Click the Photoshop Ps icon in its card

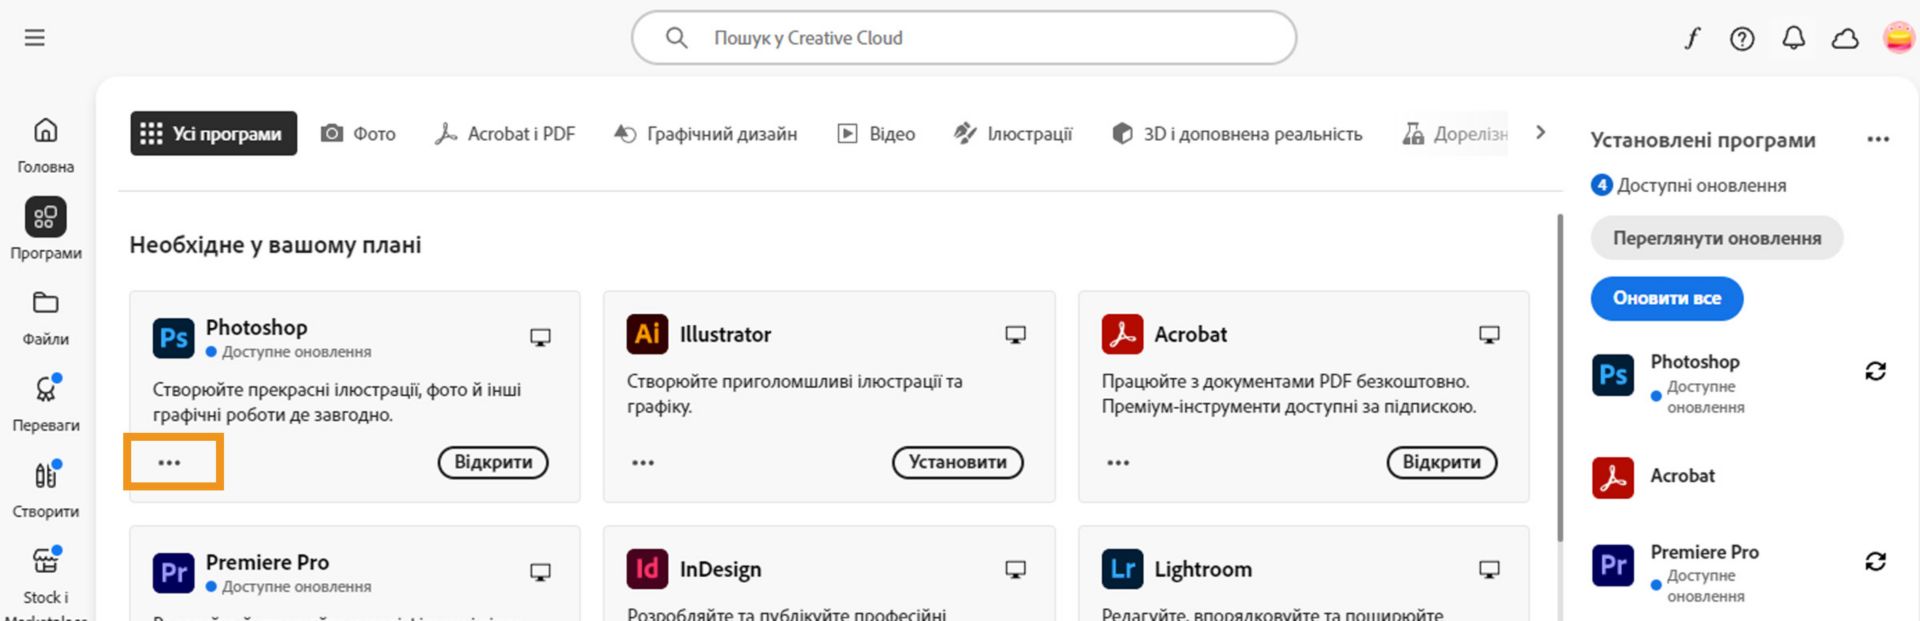coord(173,337)
